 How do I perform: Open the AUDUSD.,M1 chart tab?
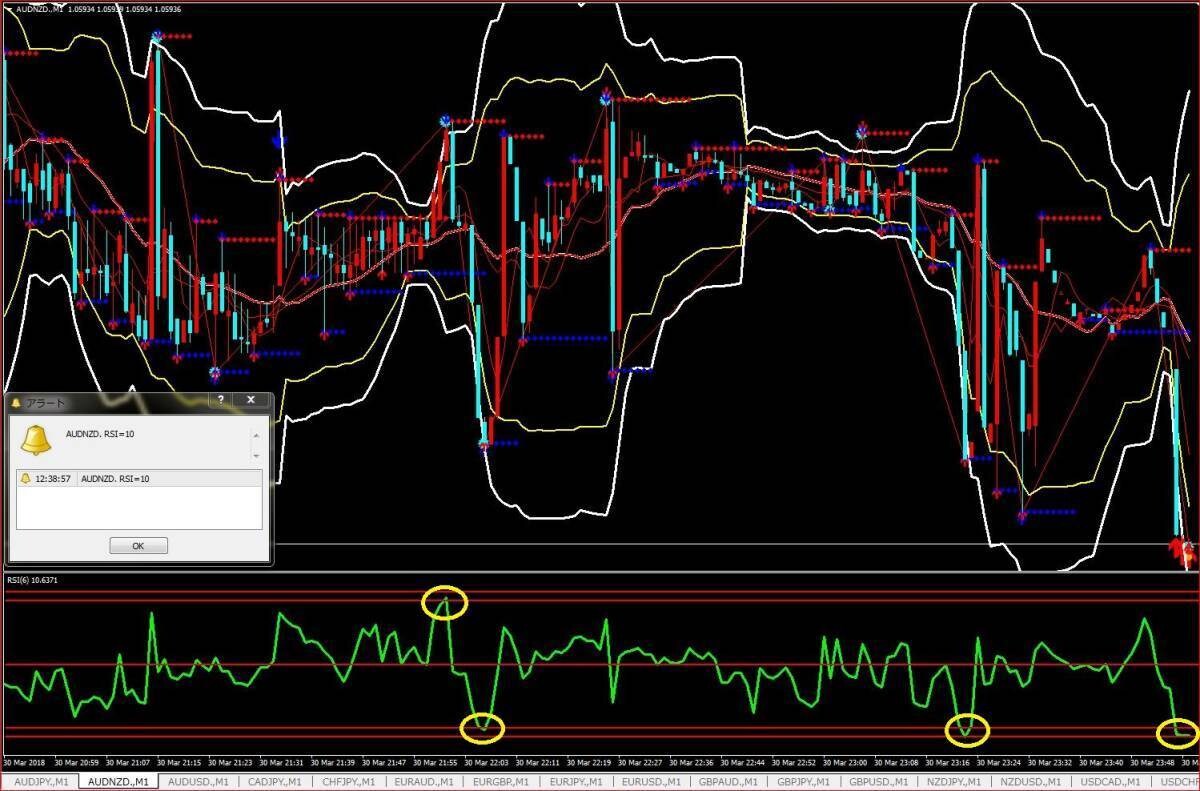point(199,782)
